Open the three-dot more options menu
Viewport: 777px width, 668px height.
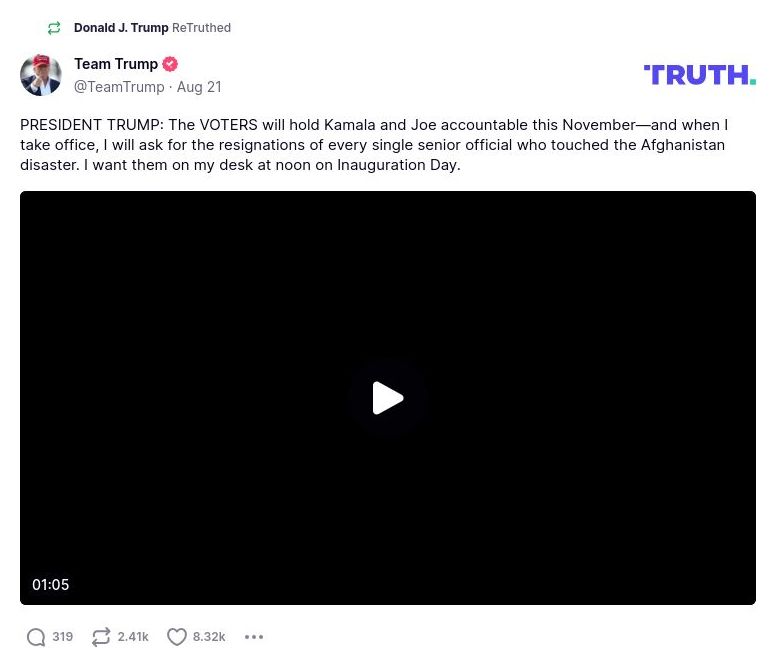pyautogui.click(x=254, y=637)
